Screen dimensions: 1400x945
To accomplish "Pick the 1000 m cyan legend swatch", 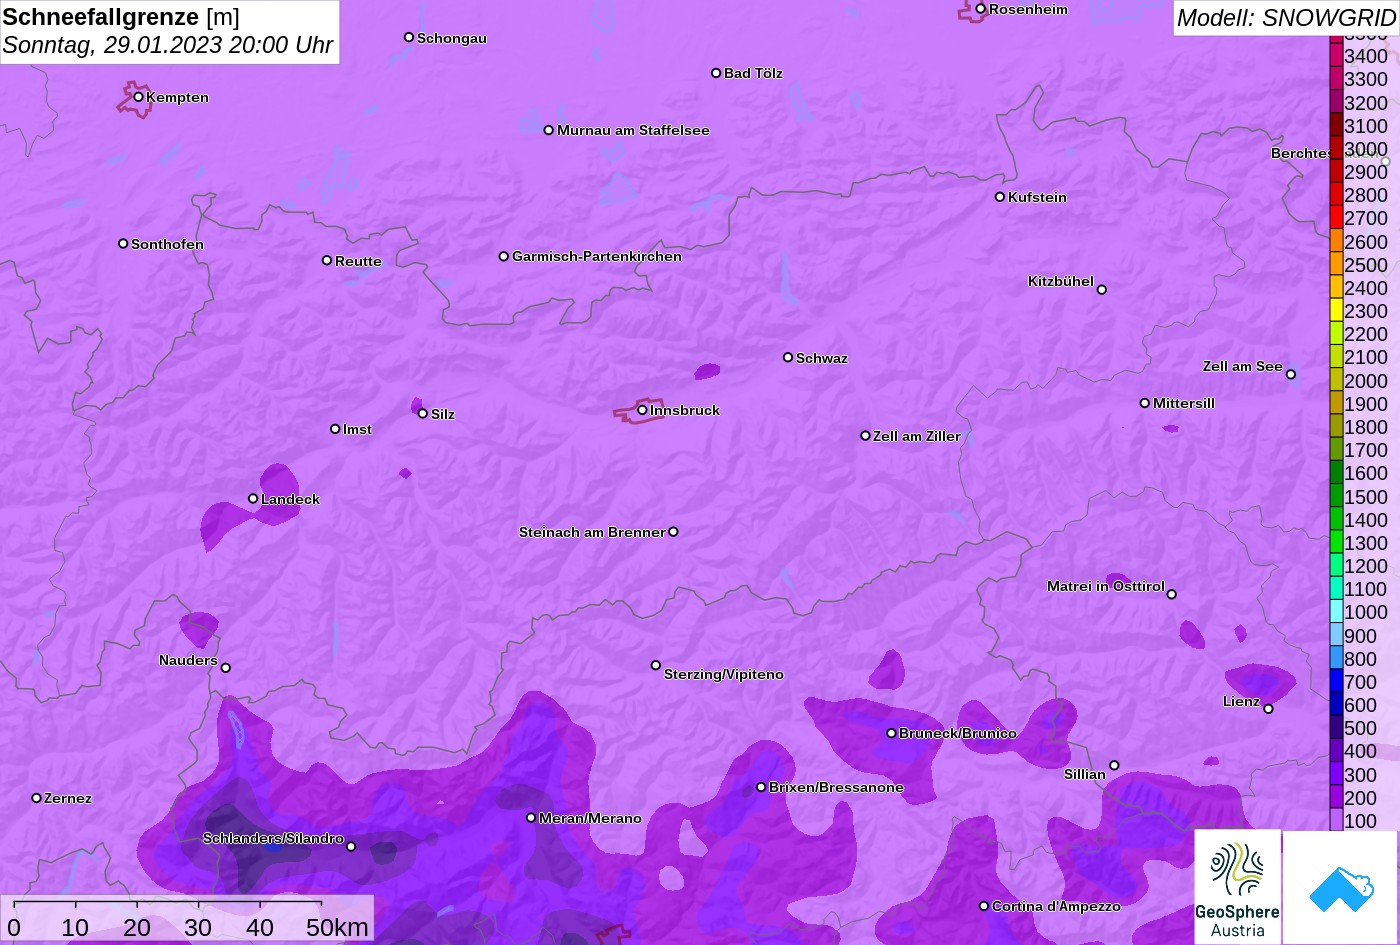I will pos(1336,612).
